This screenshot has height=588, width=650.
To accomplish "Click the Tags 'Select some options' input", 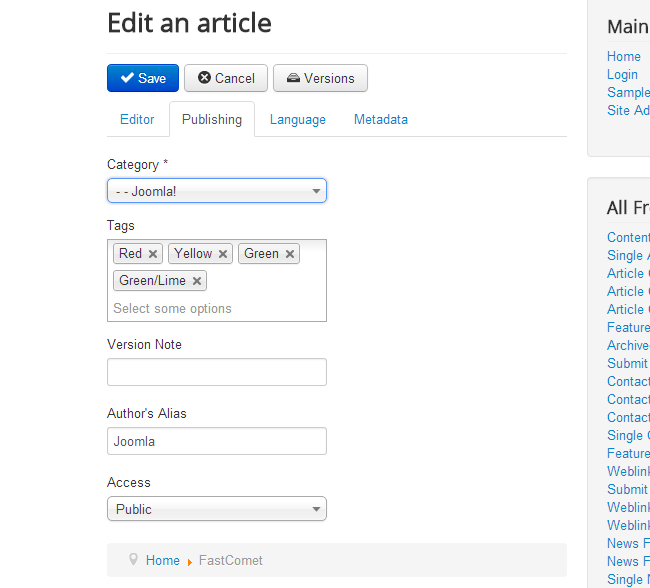I will (200, 309).
